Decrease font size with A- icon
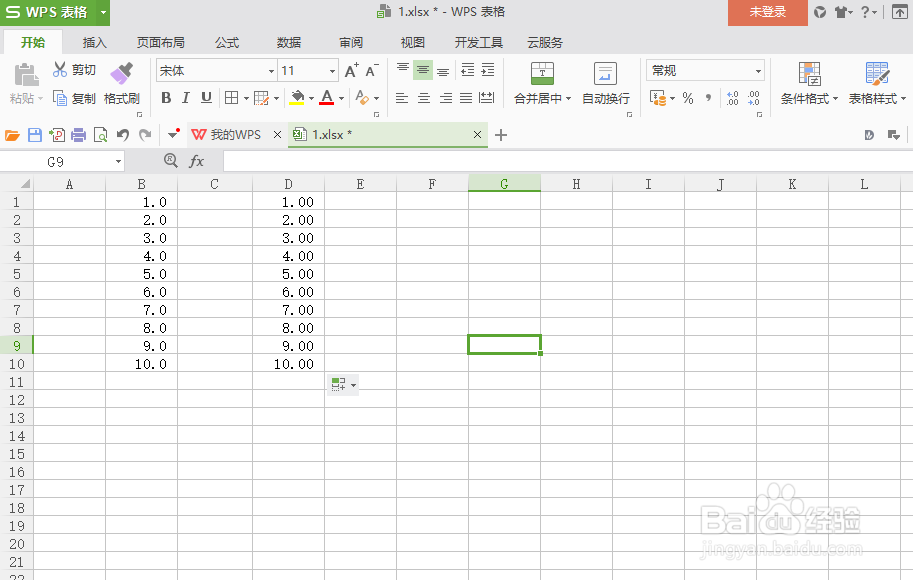The width and height of the screenshot is (913, 580). point(372,70)
